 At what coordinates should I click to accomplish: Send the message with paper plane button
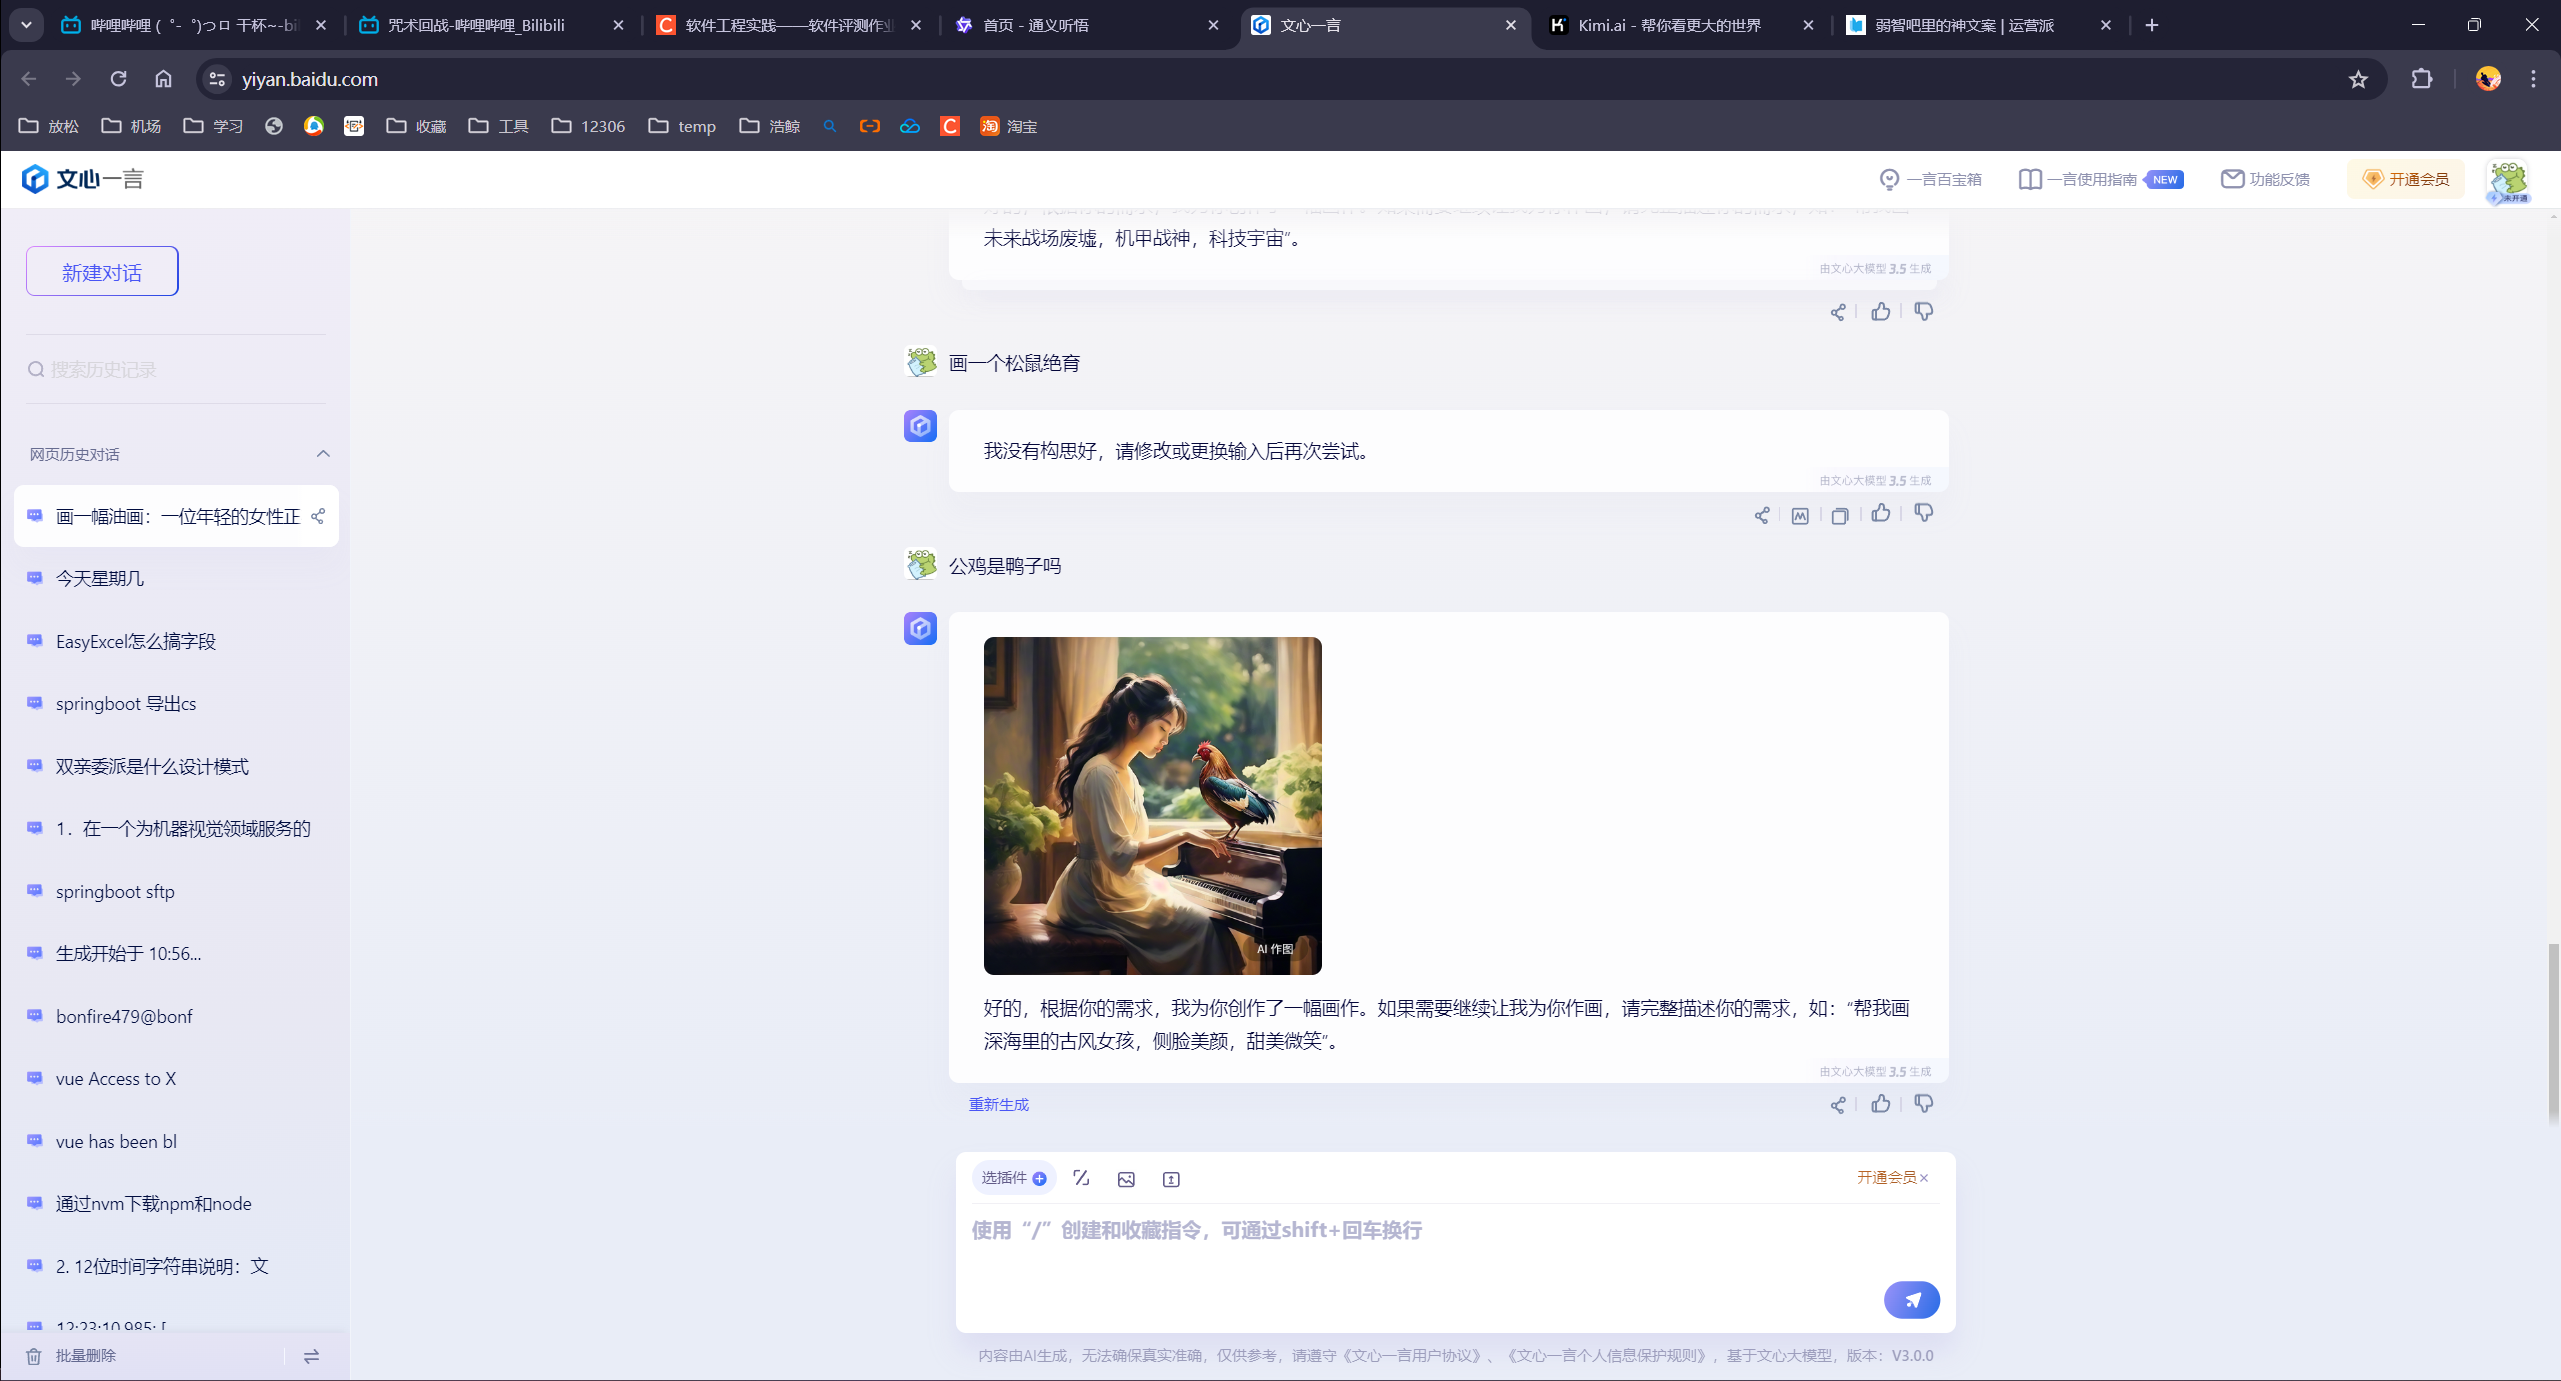coord(1911,1299)
